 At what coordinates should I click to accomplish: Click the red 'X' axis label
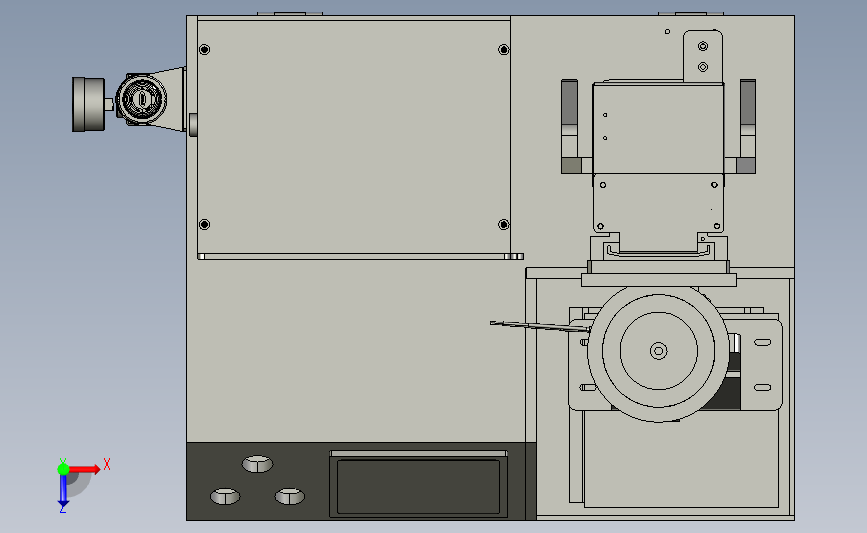tap(107, 464)
